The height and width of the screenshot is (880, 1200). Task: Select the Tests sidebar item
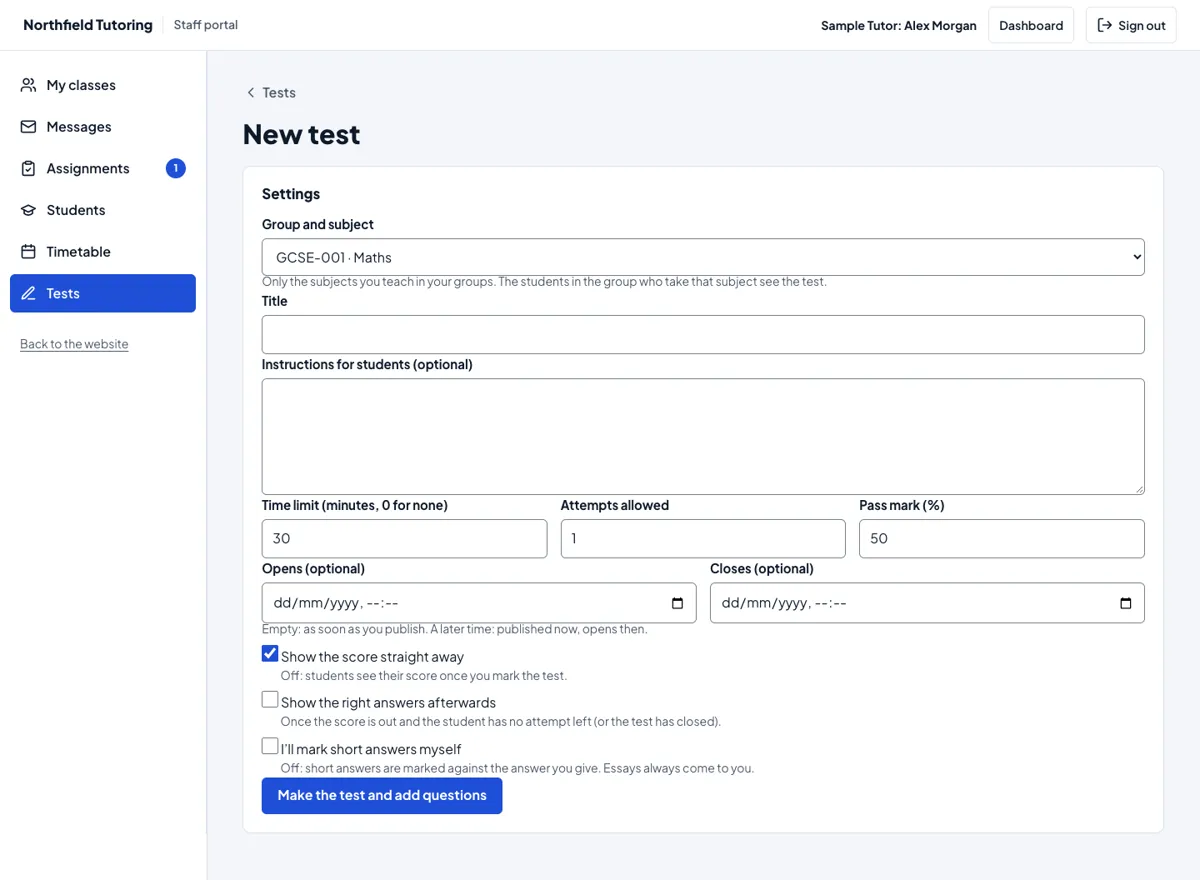(x=103, y=293)
